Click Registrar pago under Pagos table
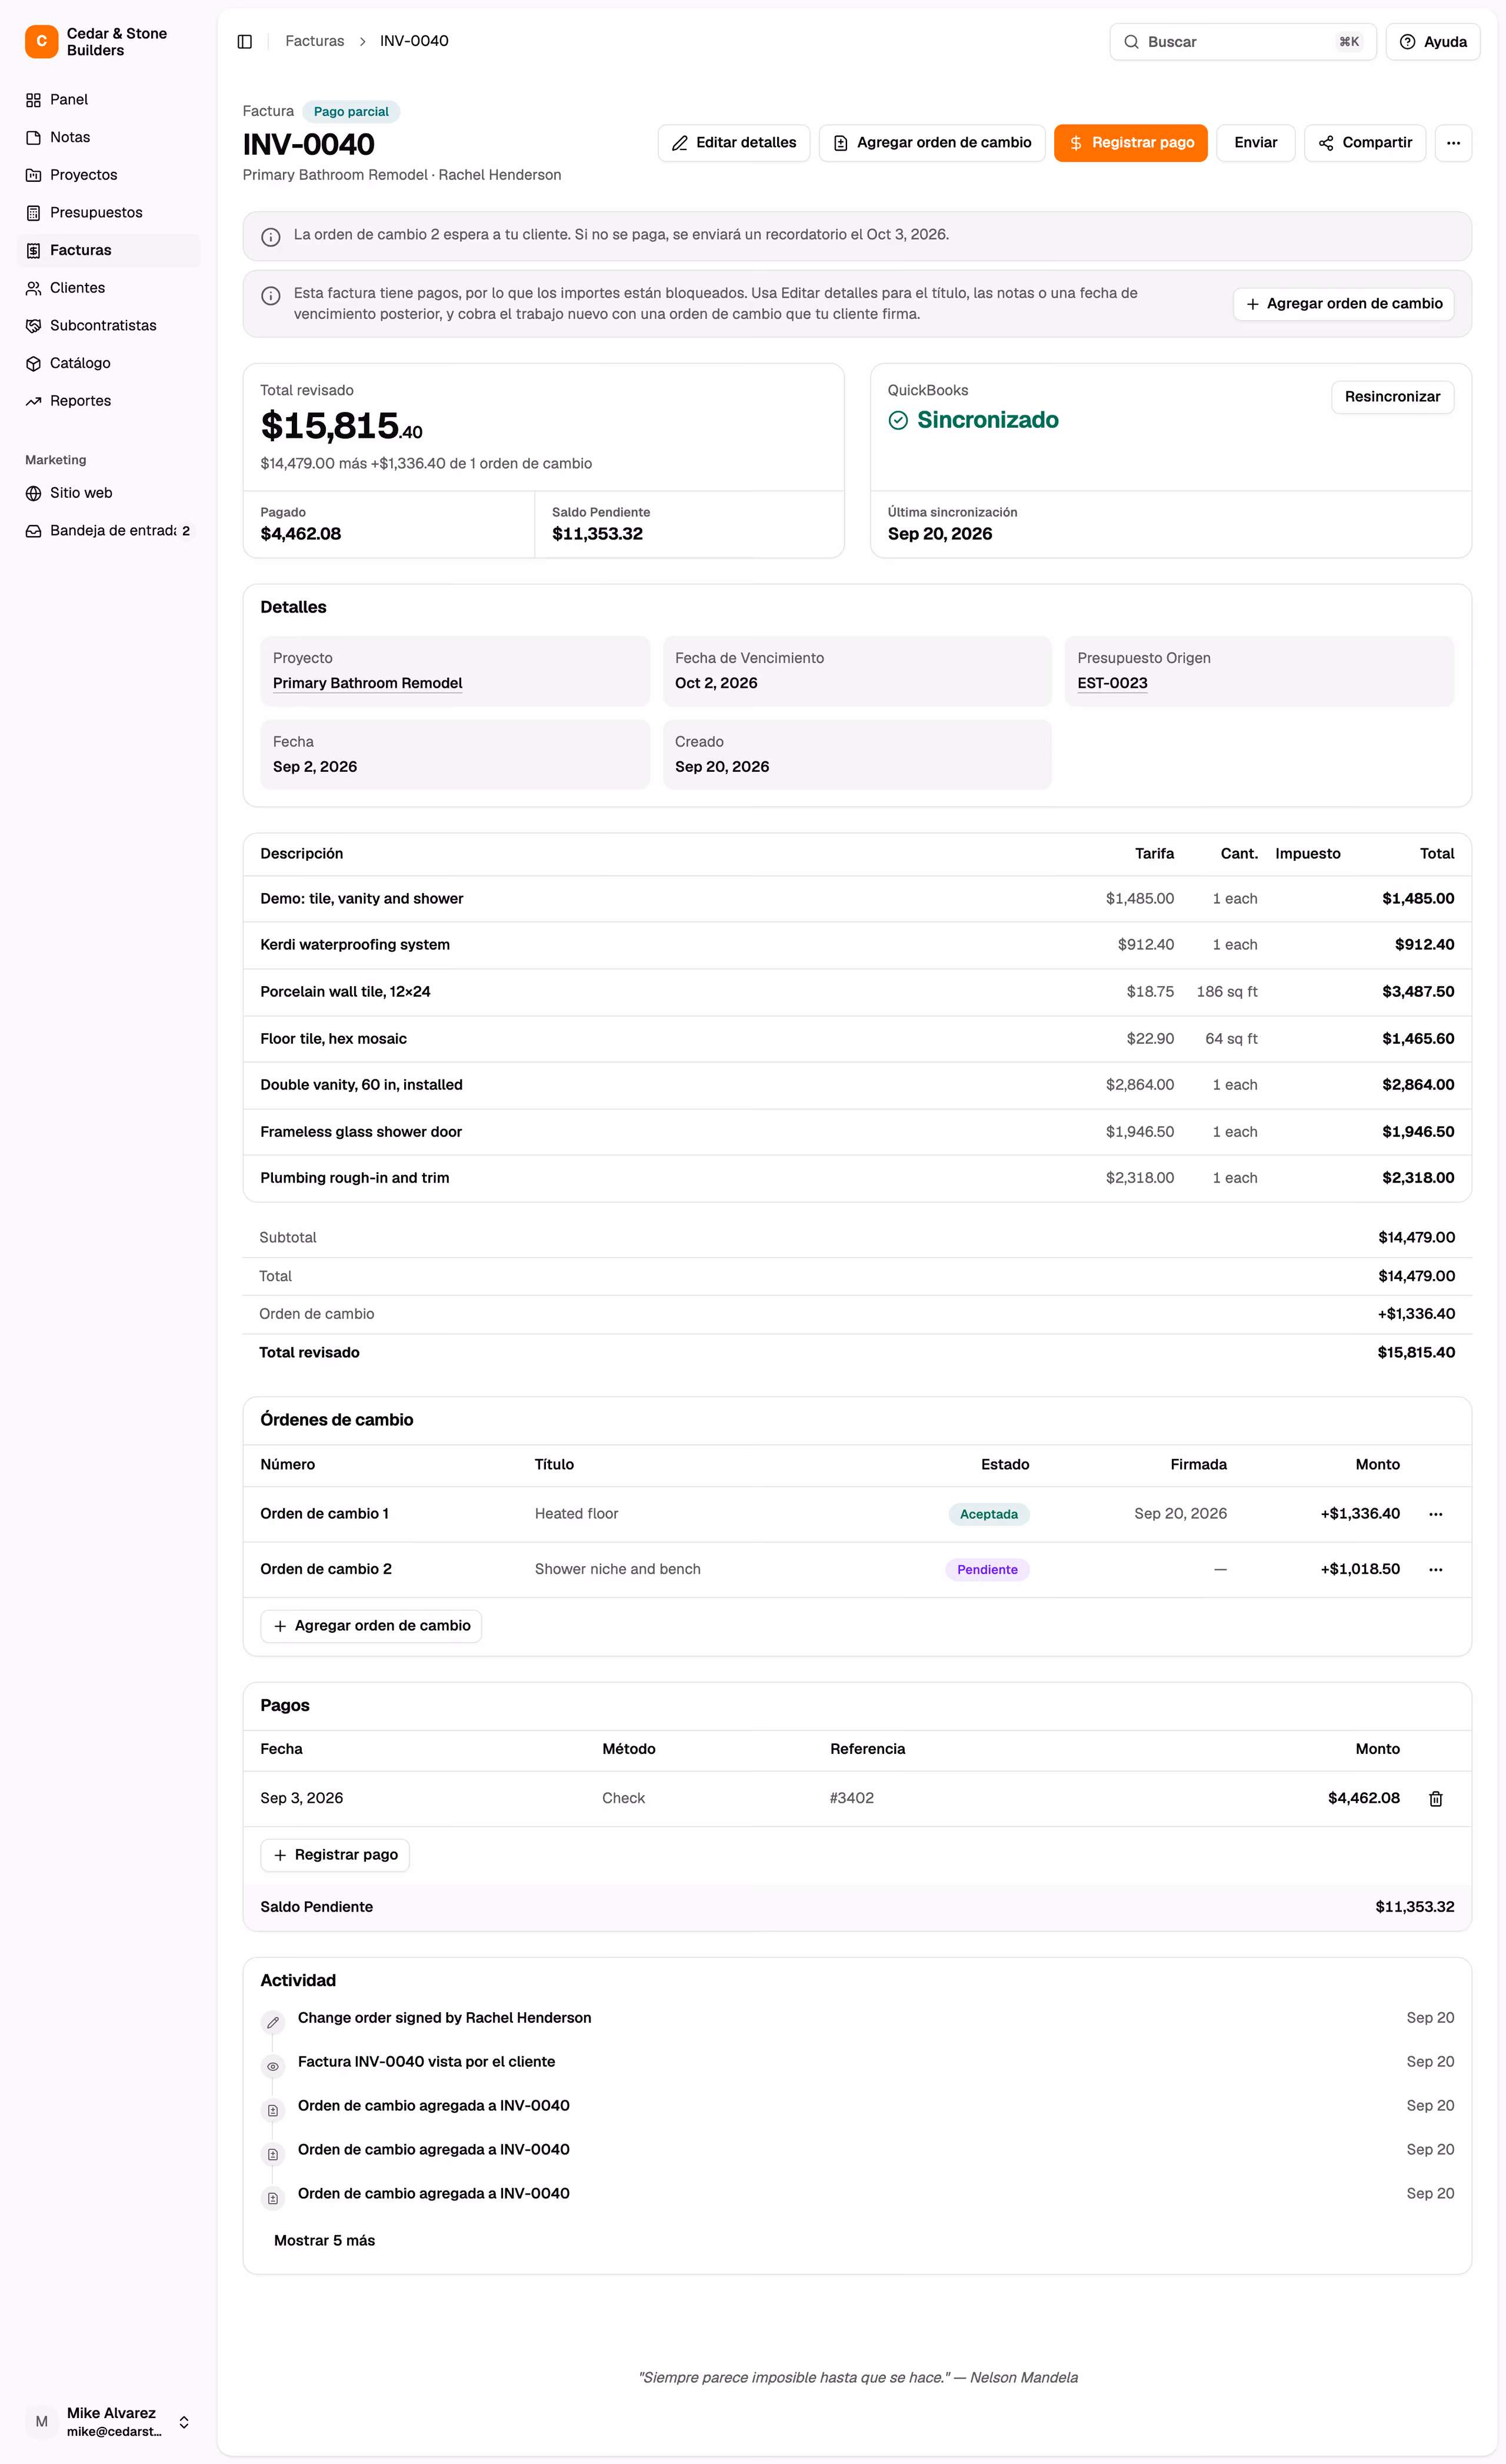Viewport: 1506px width, 2464px height. [x=335, y=1855]
